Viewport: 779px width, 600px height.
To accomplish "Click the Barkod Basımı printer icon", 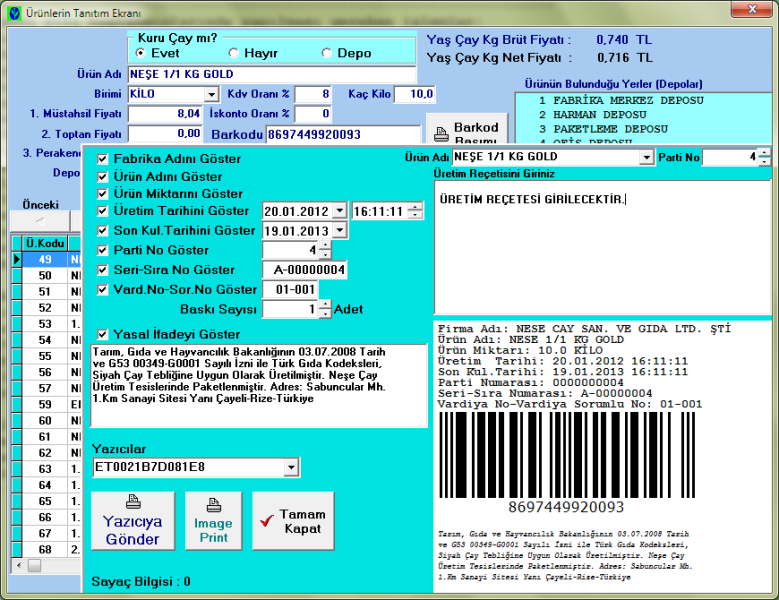I will (441, 134).
